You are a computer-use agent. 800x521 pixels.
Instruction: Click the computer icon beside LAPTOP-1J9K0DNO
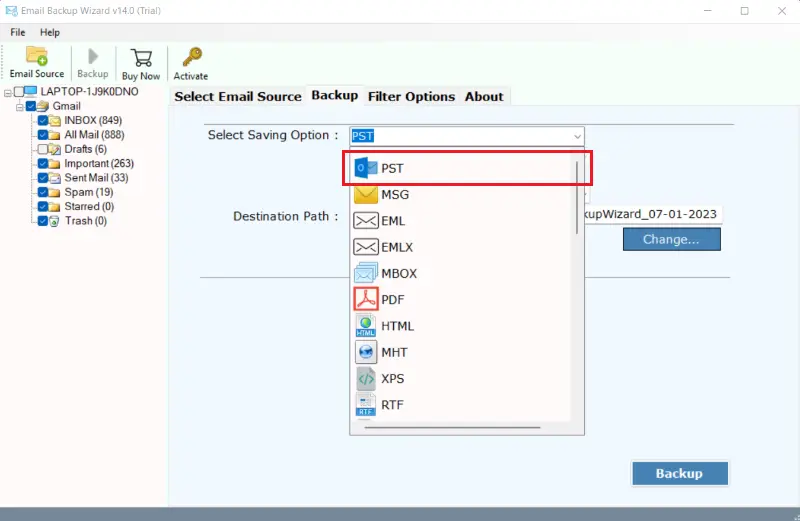coord(31,91)
